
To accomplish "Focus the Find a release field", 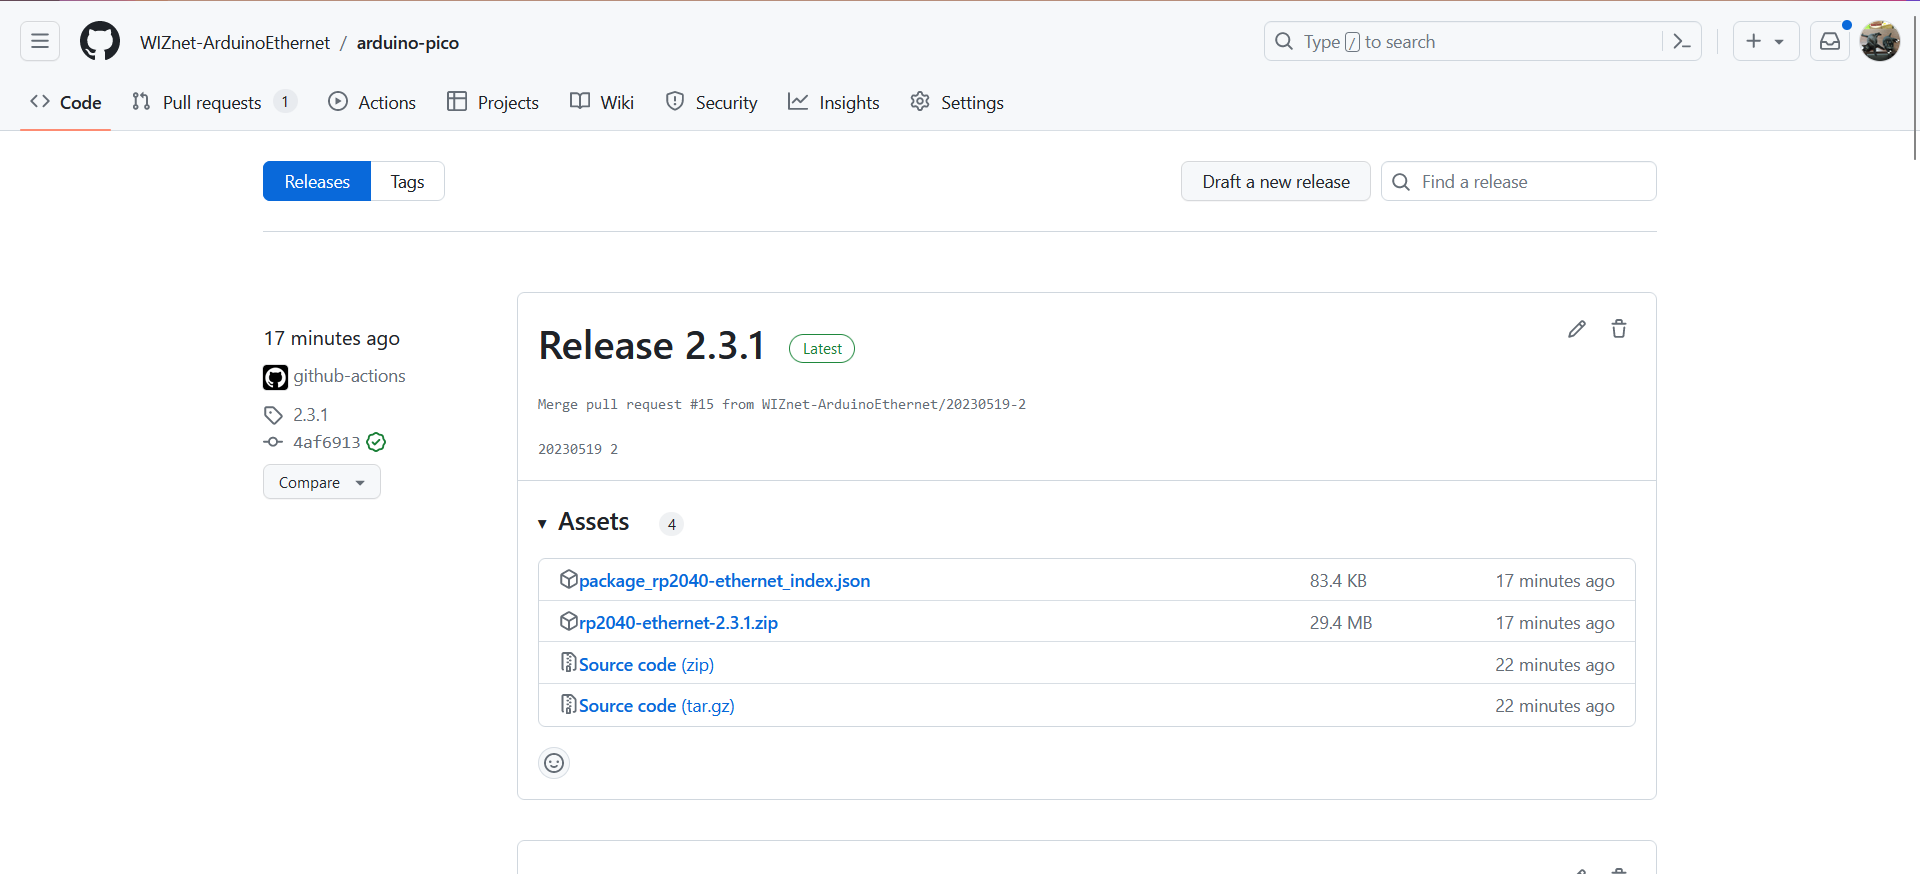I will tap(1519, 181).
